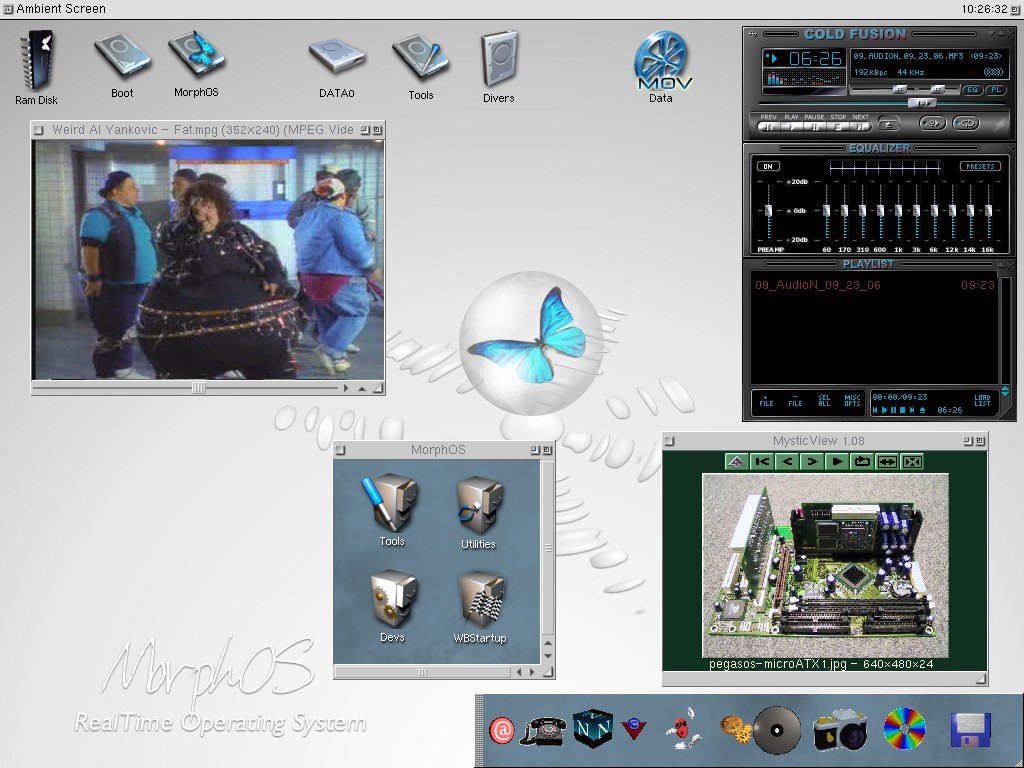Click the crossed-box button in MysticView toolbar
1024x768 pixels.
point(912,462)
